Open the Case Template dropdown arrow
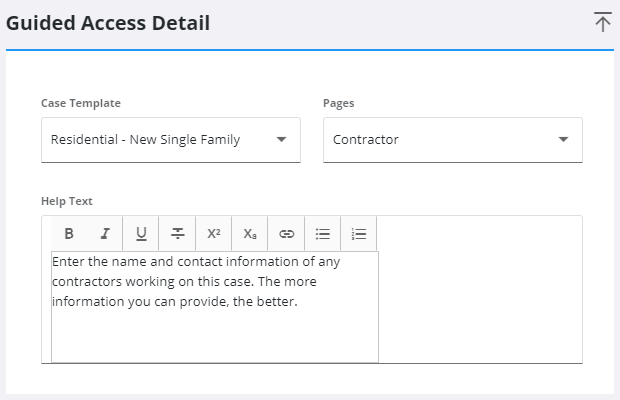Viewport: 620px width, 400px height. tap(281, 139)
